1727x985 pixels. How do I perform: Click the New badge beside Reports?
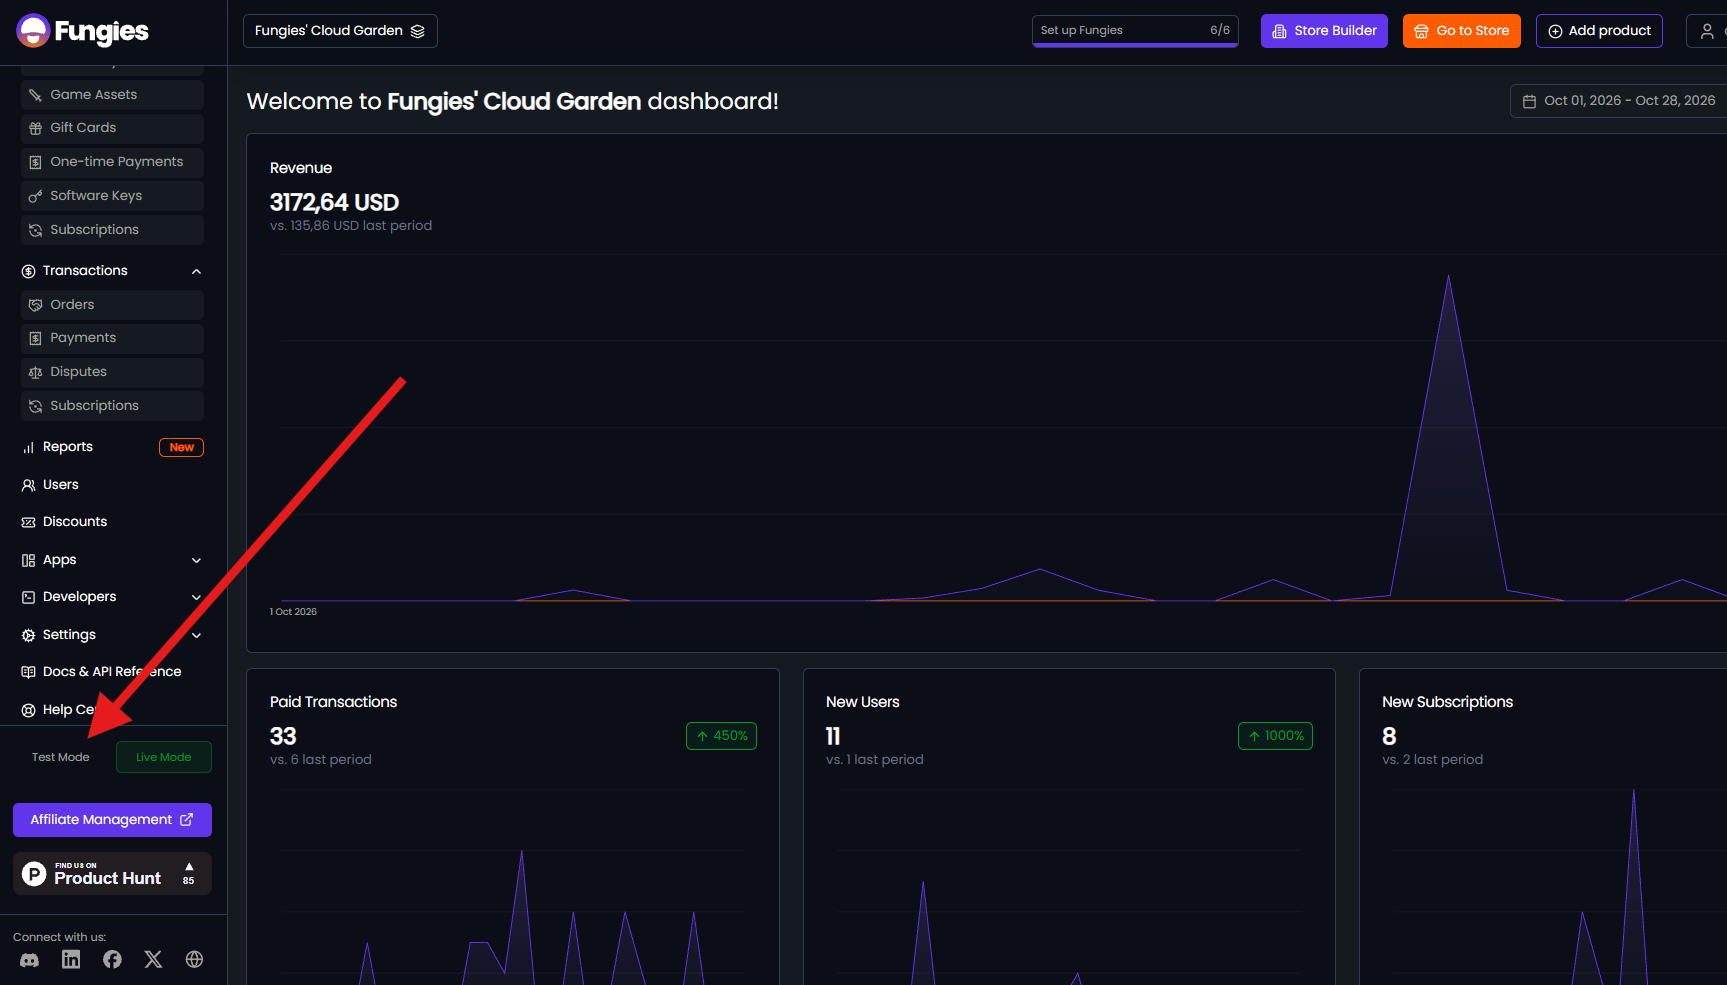(x=181, y=448)
